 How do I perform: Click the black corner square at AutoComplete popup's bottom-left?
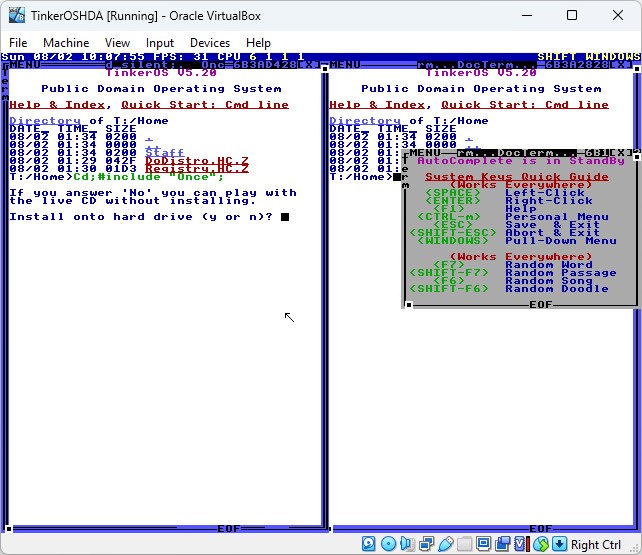409,305
